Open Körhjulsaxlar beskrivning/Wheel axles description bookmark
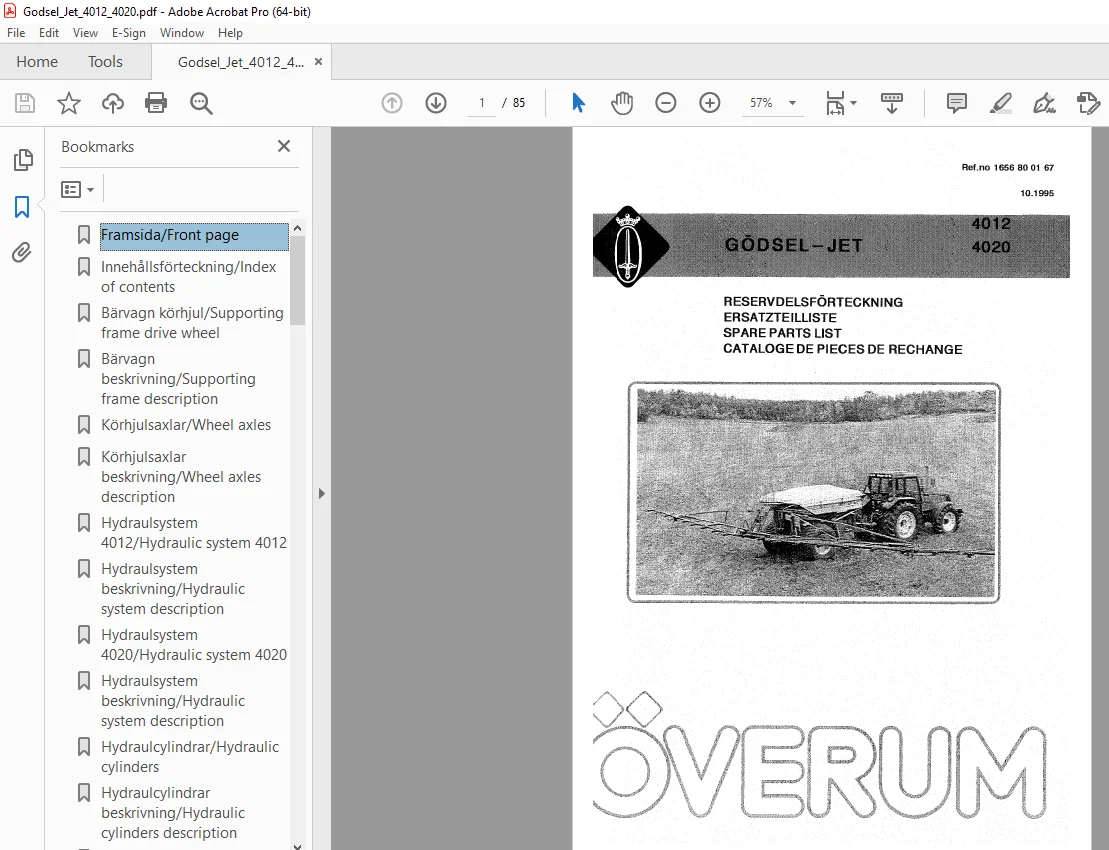This screenshot has width=1109, height=850. pyautogui.click(x=181, y=477)
